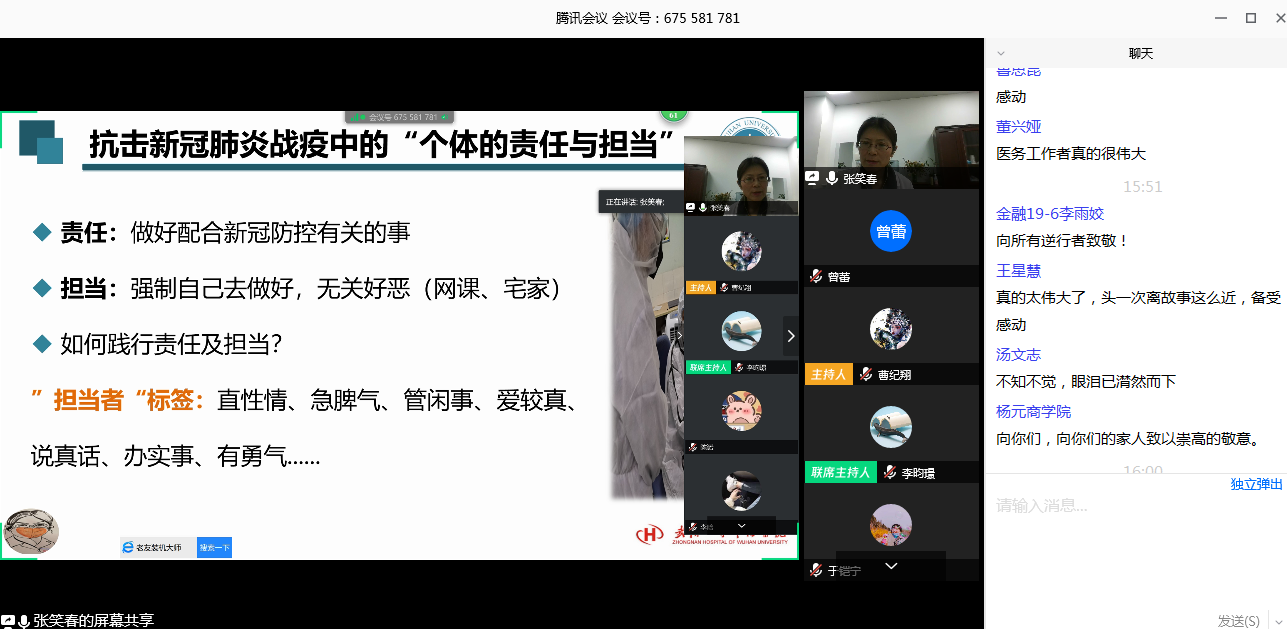
Task: Select sender name 杨元商学院 in chat
Action: (x=1033, y=412)
